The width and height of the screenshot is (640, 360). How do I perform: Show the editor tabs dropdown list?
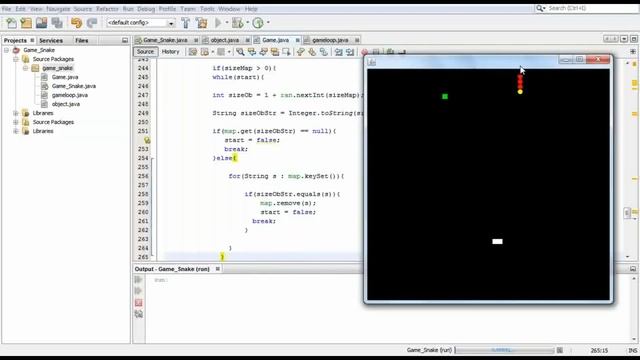[624, 39]
